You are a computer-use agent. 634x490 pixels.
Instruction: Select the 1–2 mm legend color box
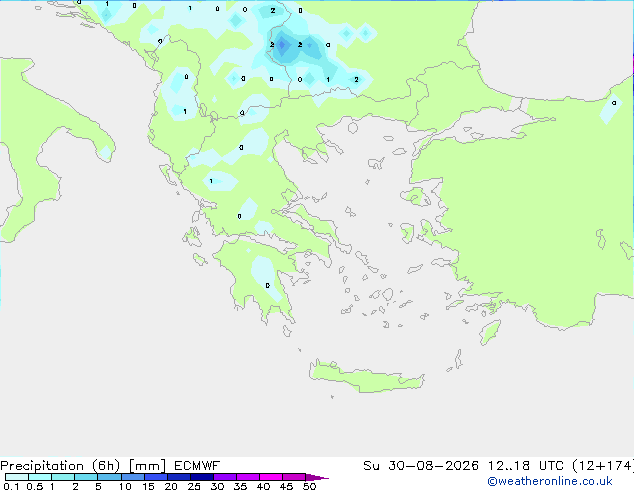[x=63, y=477]
